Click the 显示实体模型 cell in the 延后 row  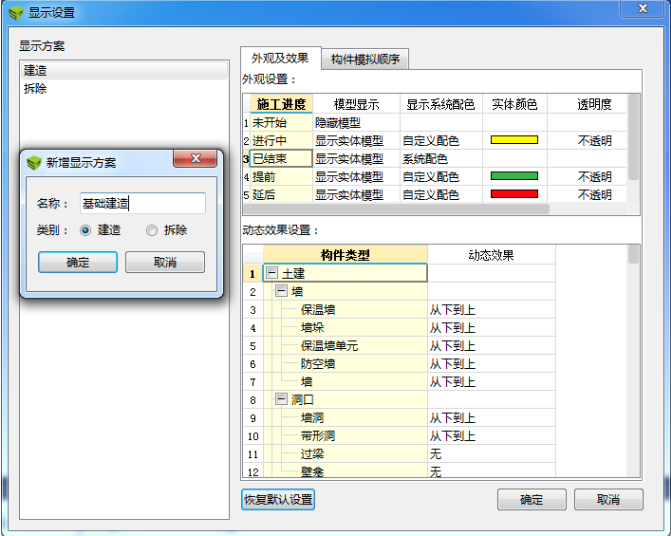click(356, 195)
